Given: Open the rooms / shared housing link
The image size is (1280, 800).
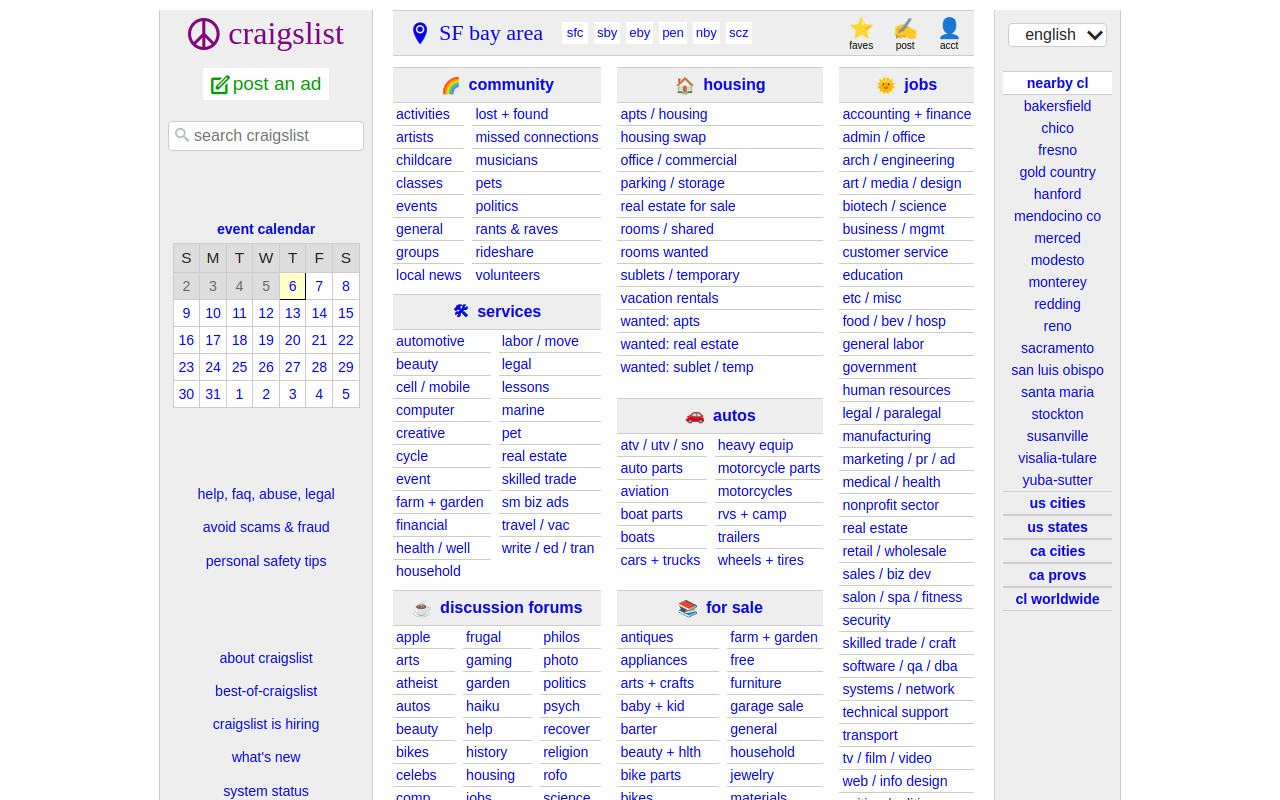Looking at the screenshot, I should click(667, 229).
